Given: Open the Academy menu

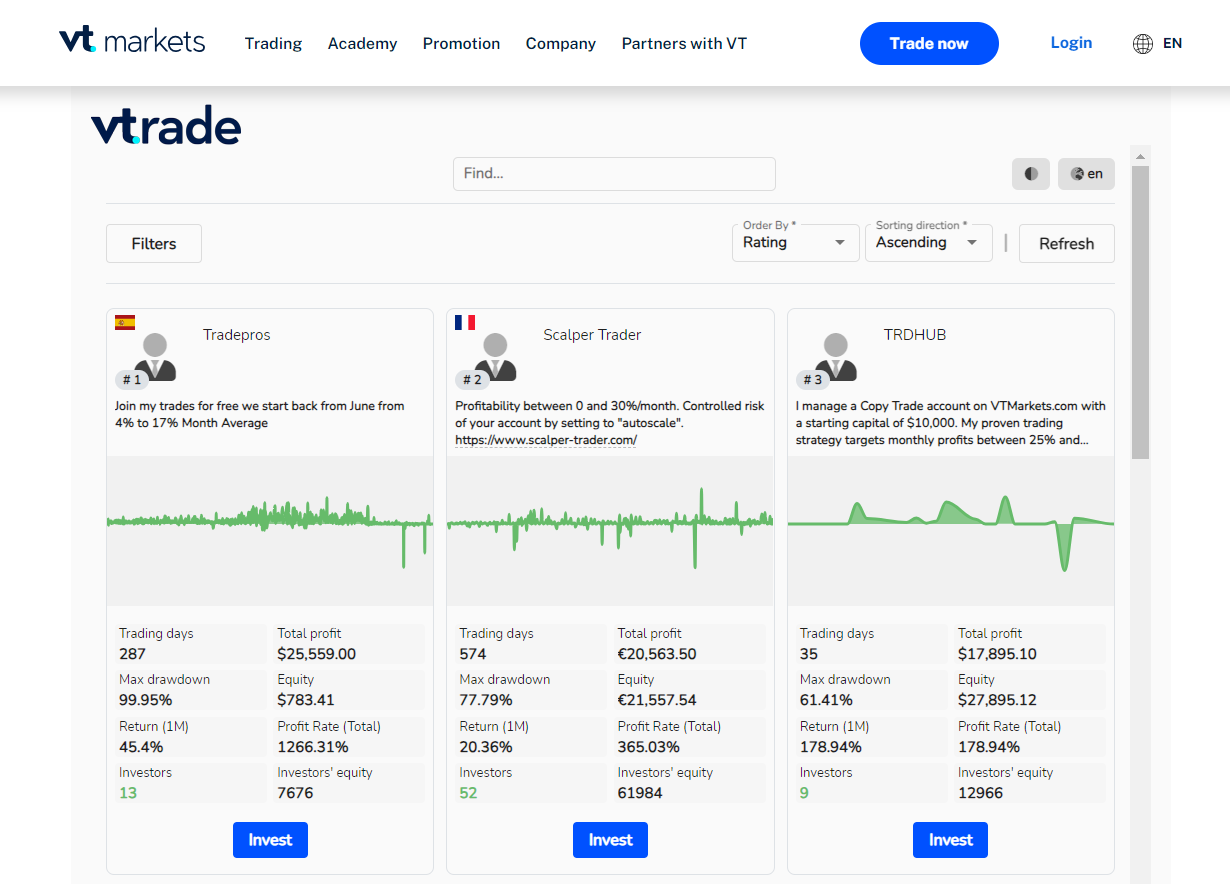Looking at the screenshot, I should tap(362, 44).
